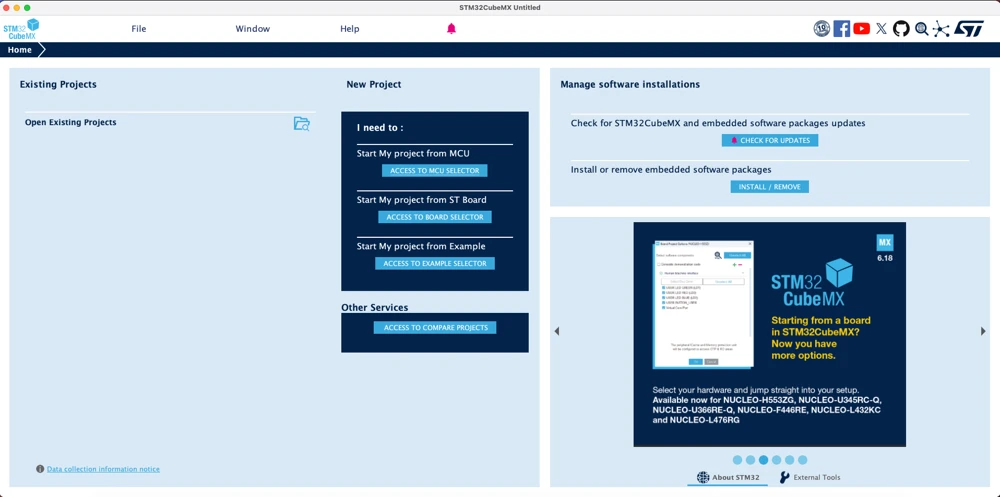Click the STM32CubeMX logo icon
The height and width of the screenshot is (497, 1000).
point(21,29)
